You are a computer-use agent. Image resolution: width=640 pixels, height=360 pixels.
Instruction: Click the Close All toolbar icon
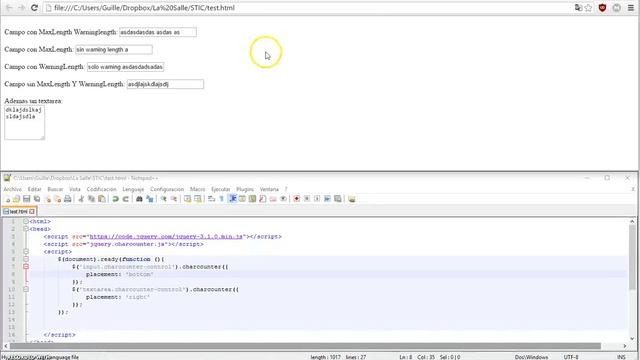[x=58, y=199]
